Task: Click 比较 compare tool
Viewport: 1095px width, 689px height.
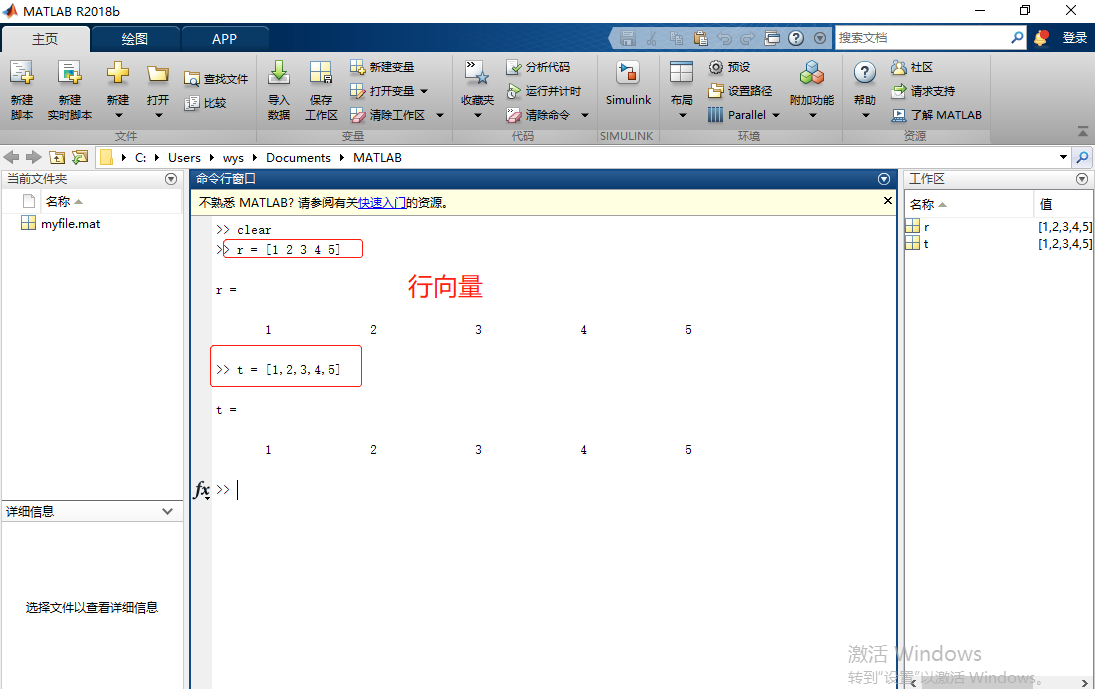Action: click(205, 103)
